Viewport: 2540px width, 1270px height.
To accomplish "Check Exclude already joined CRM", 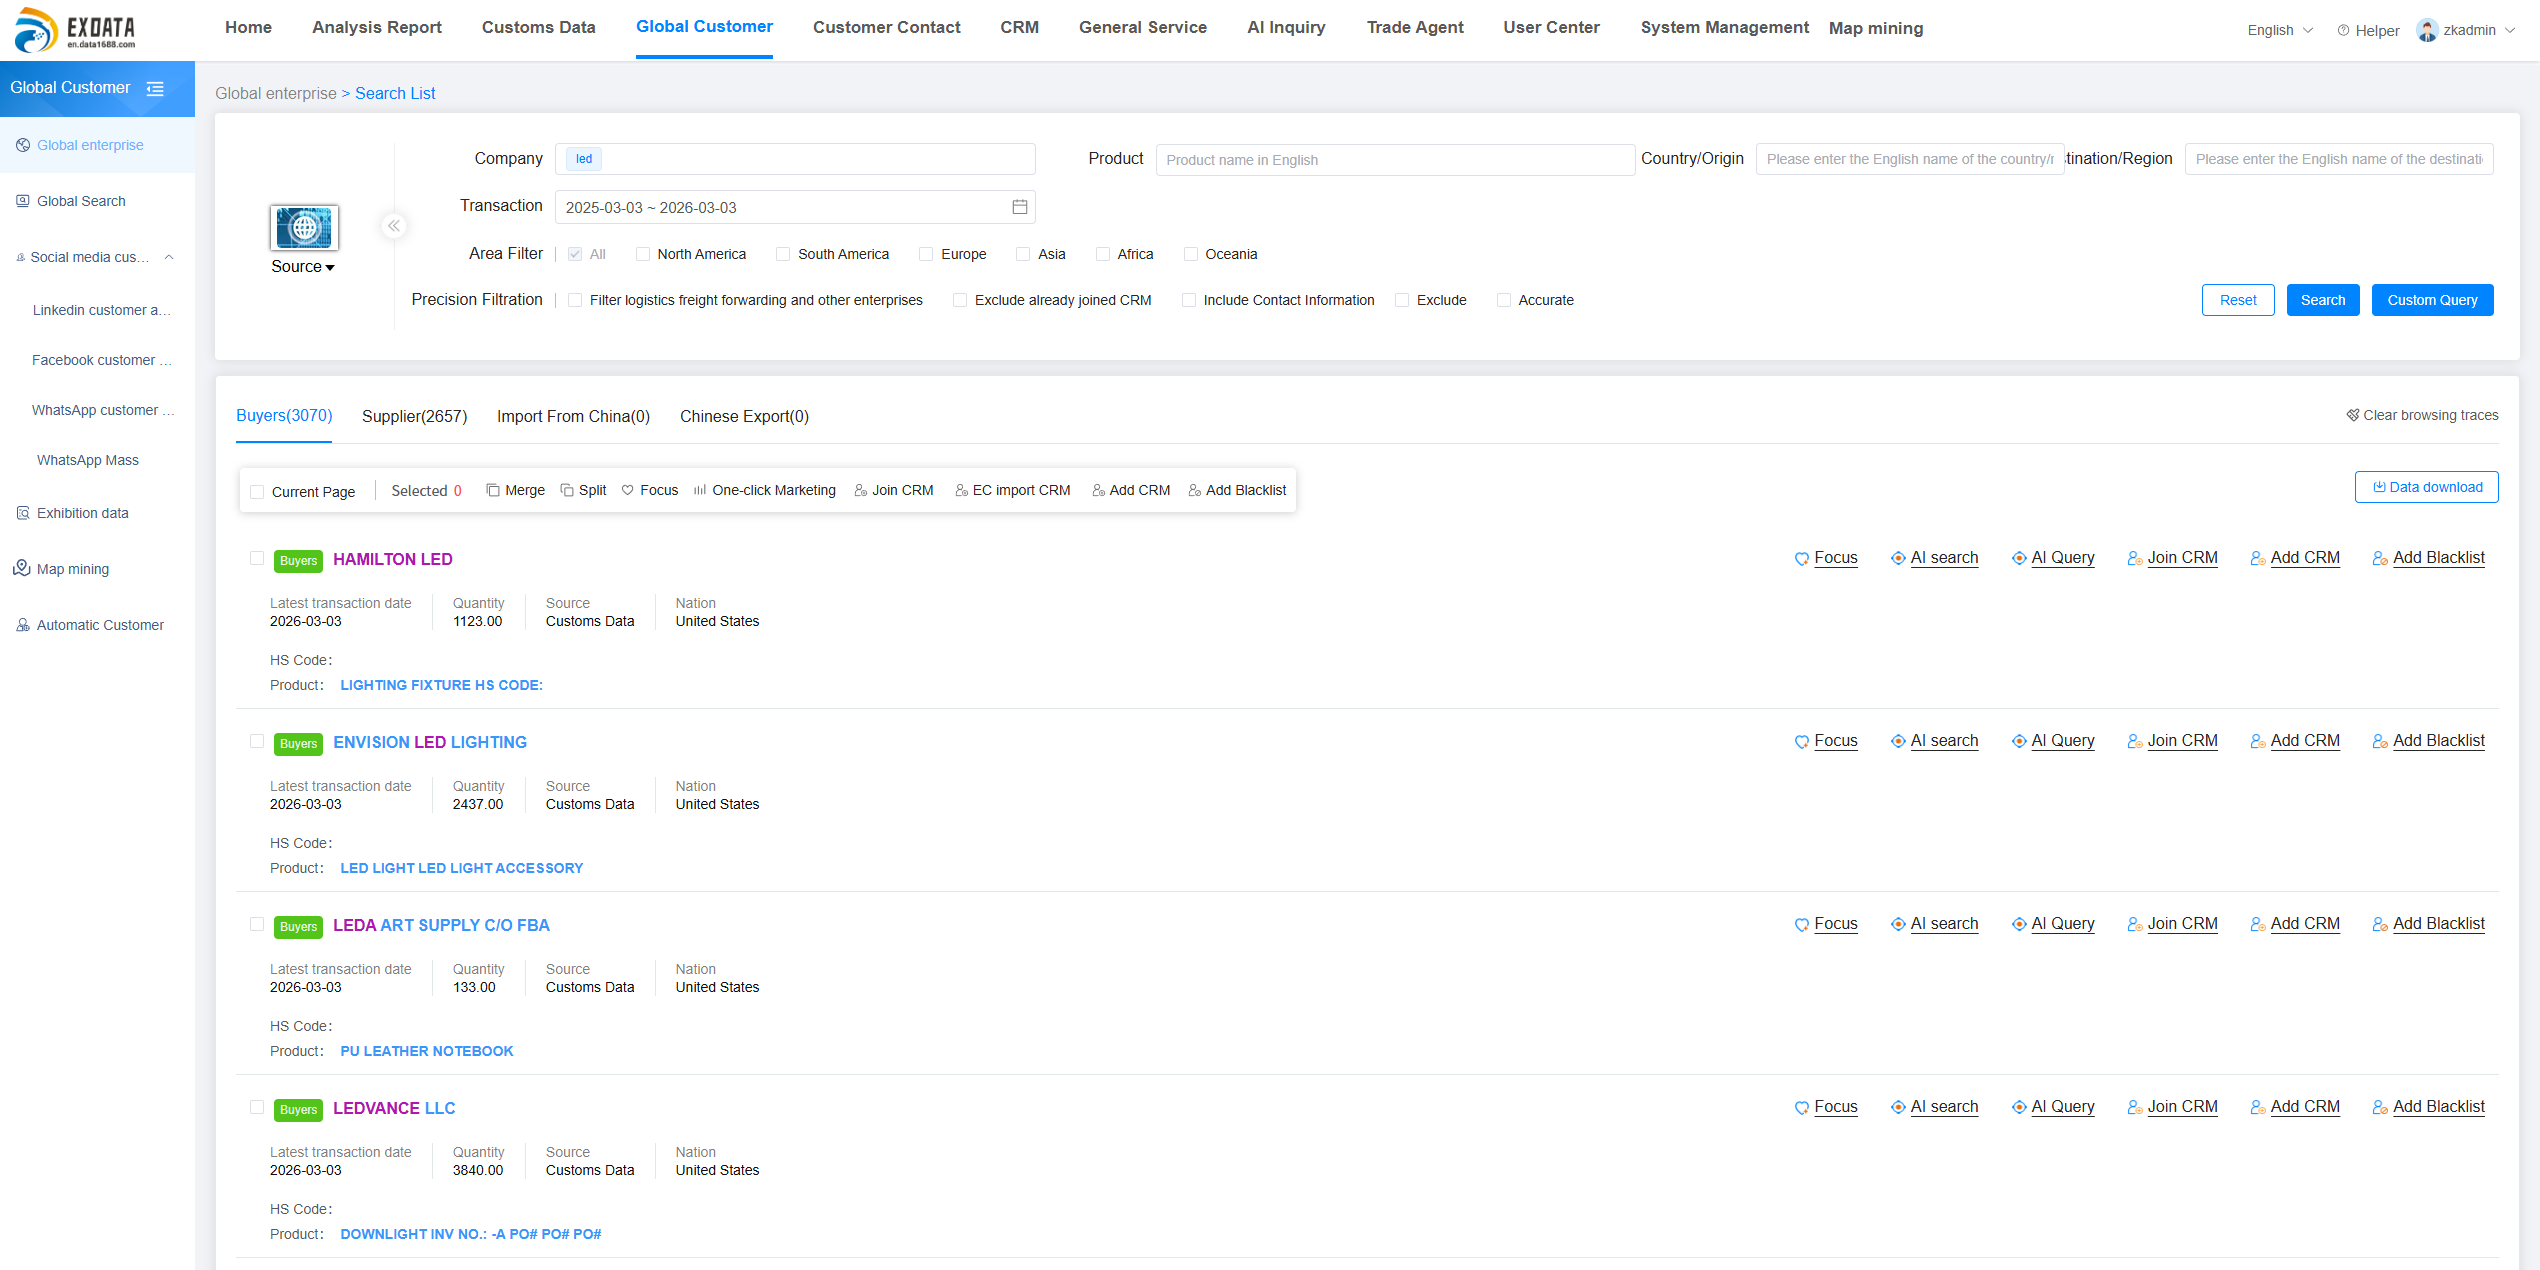I will click(x=960, y=300).
